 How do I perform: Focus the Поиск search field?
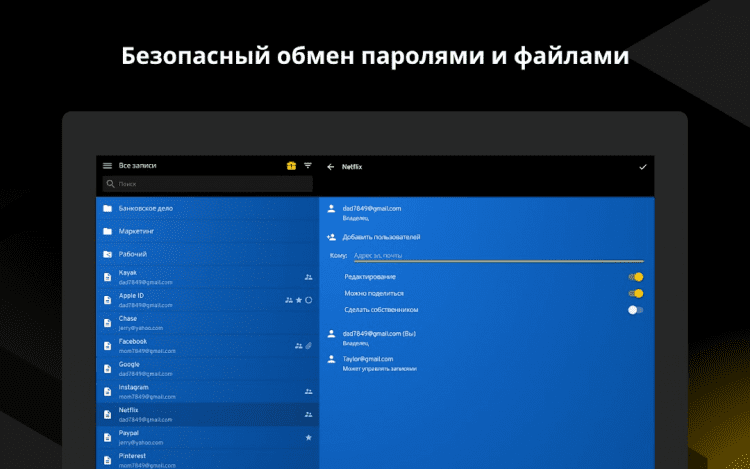[x=208, y=184]
